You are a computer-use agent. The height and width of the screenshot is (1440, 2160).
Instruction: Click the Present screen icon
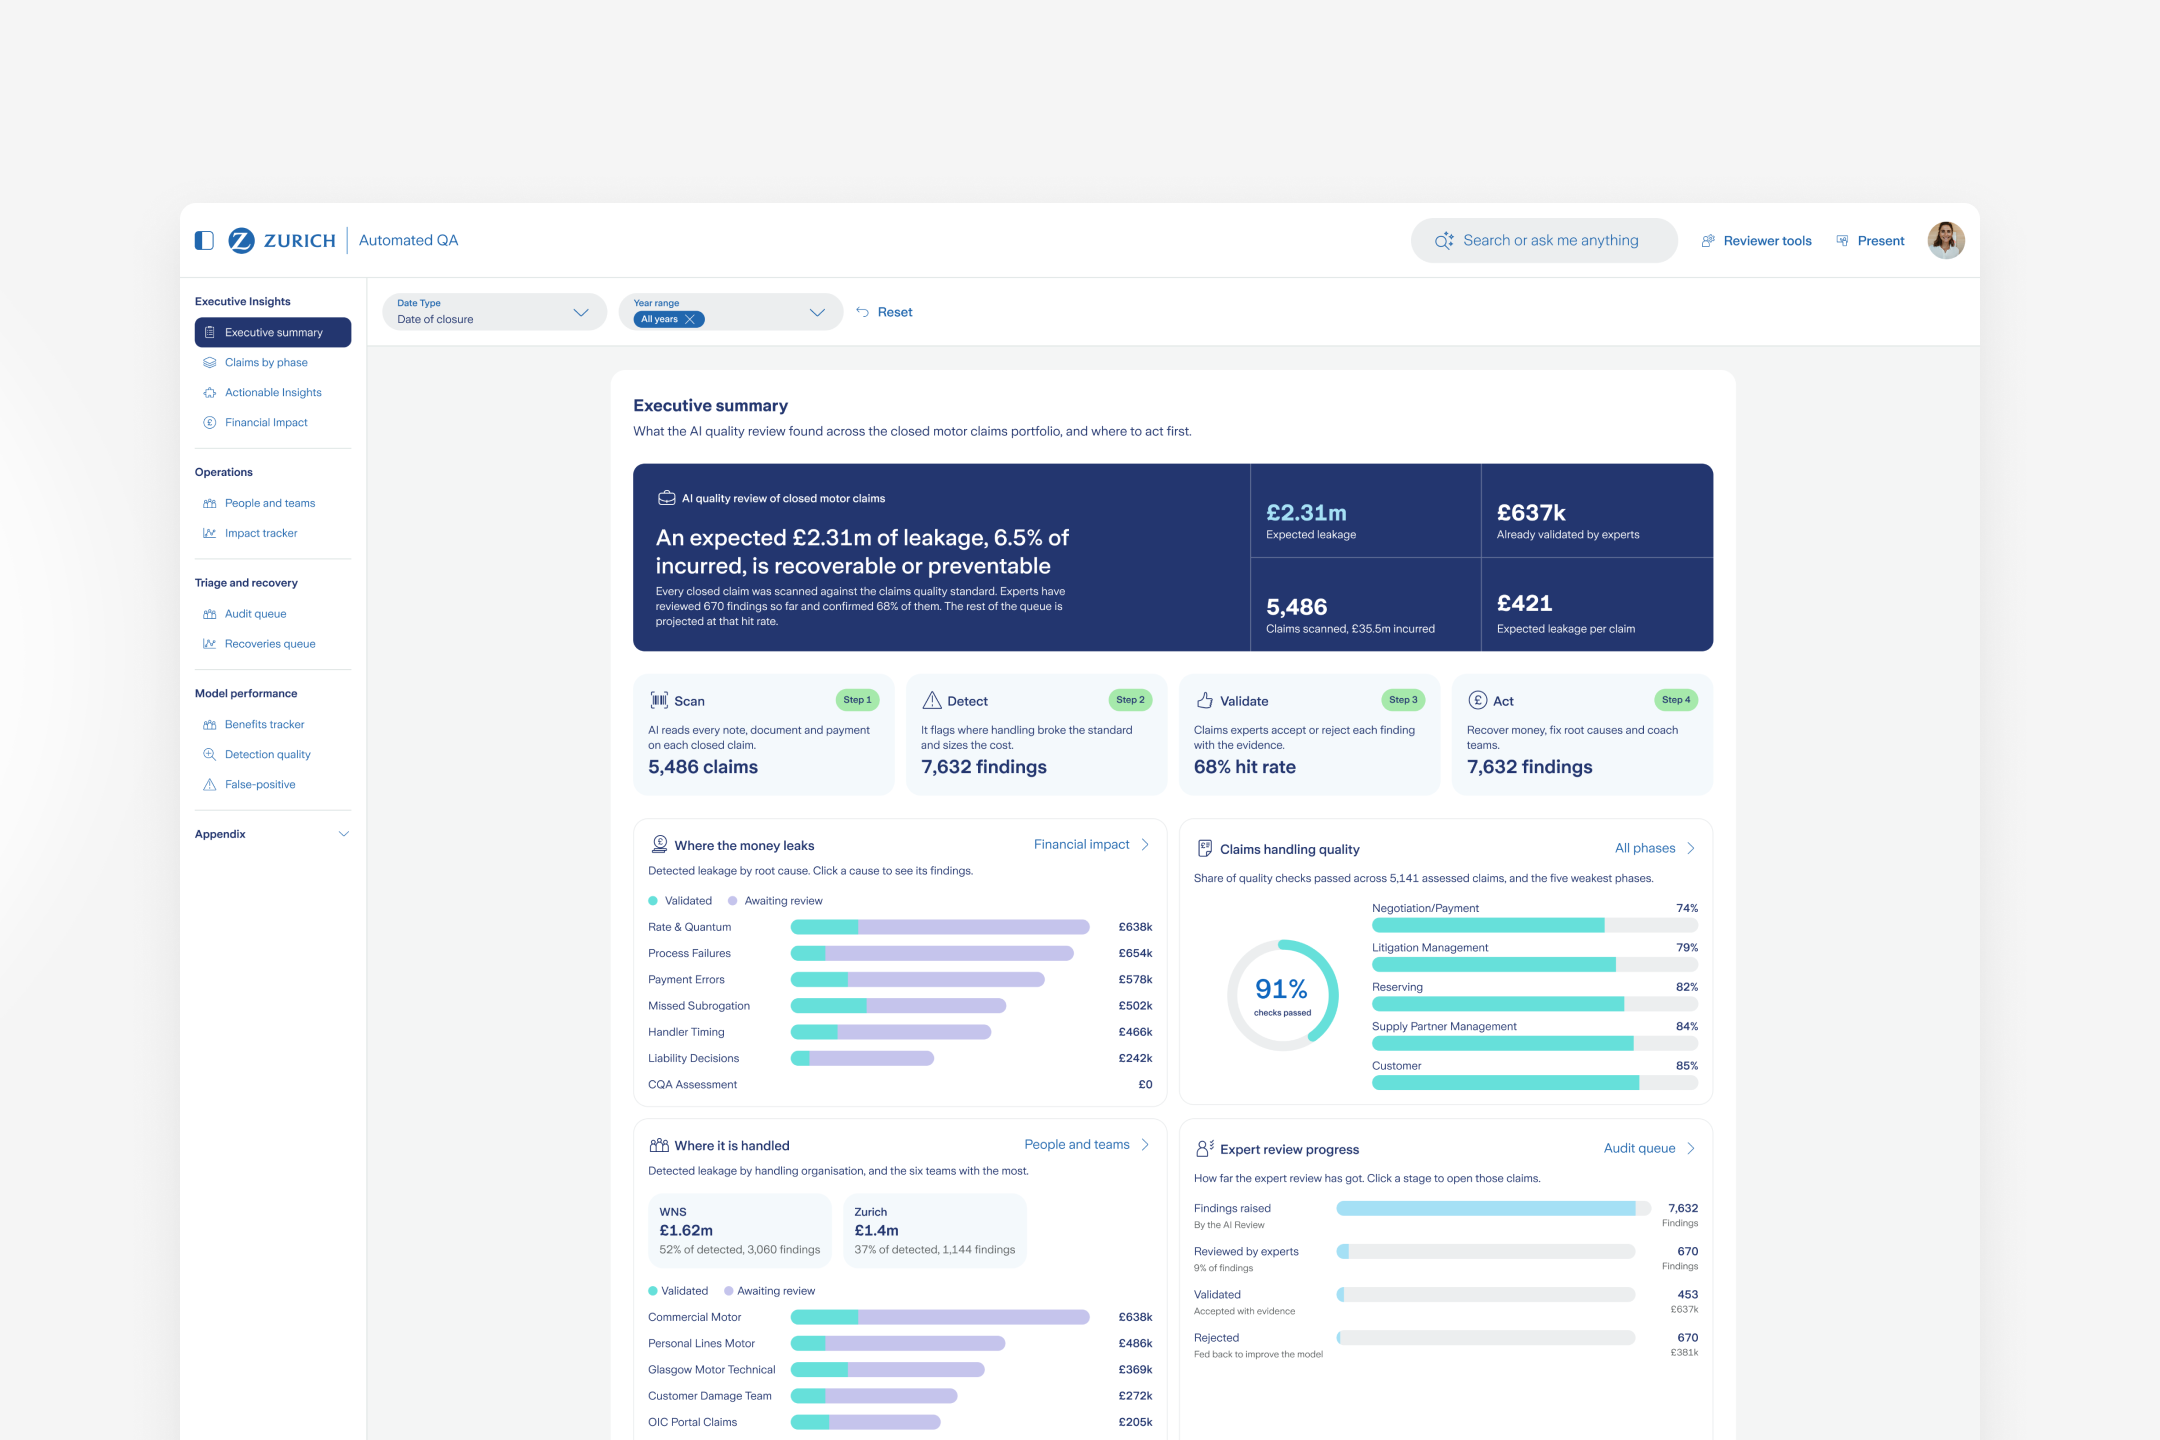1842,241
